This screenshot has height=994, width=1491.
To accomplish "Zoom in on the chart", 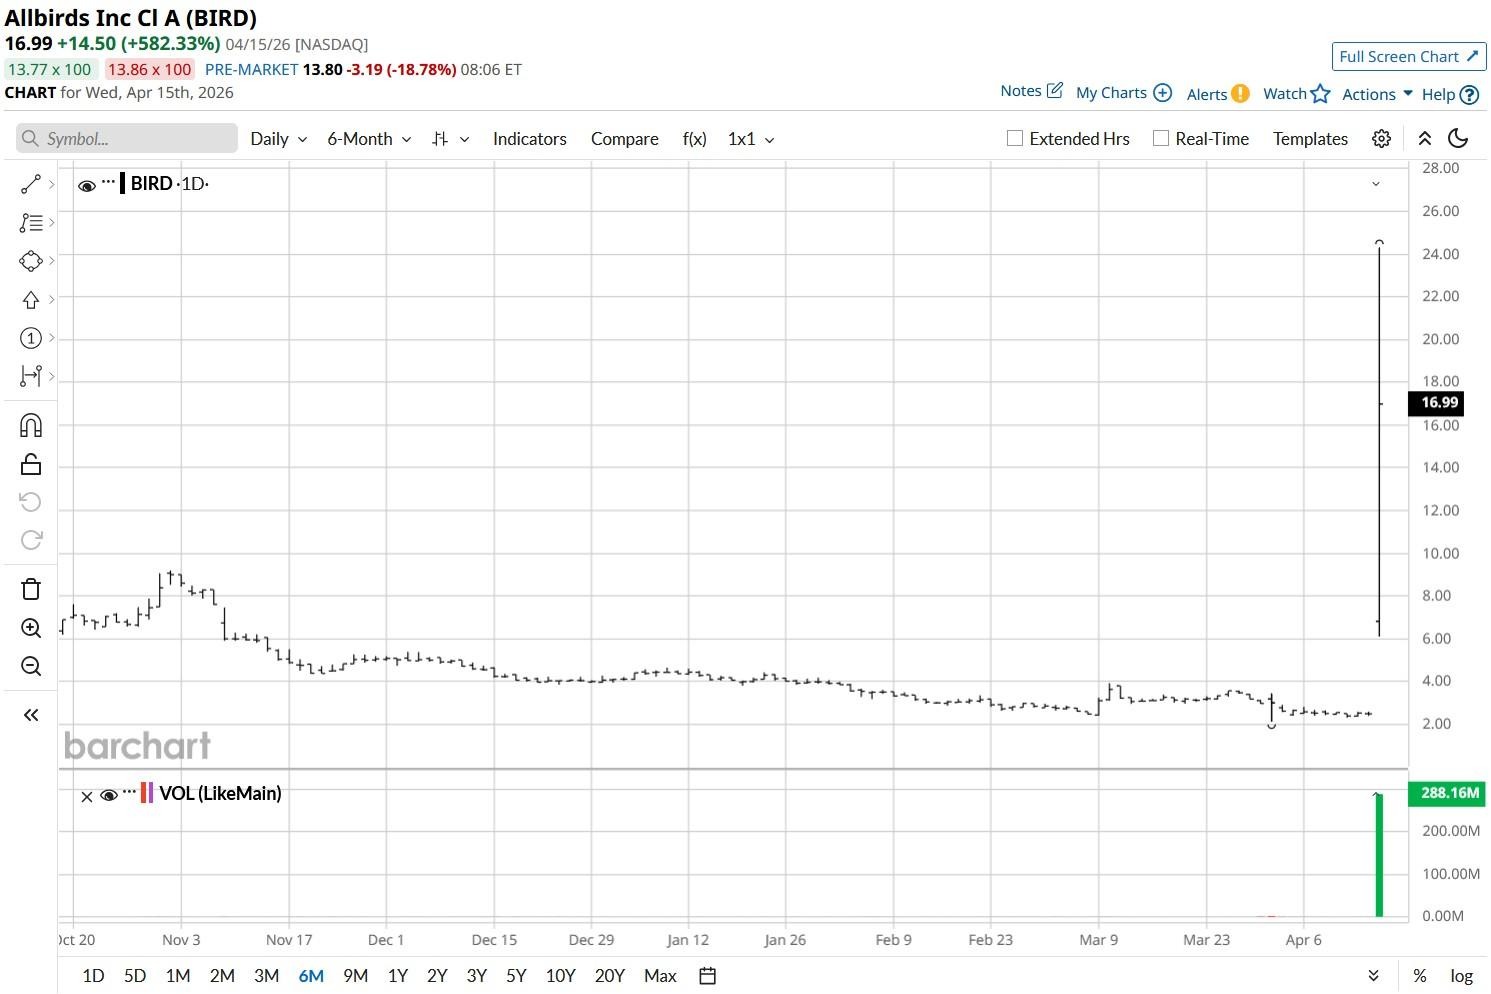I will click(x=31, y=628).
